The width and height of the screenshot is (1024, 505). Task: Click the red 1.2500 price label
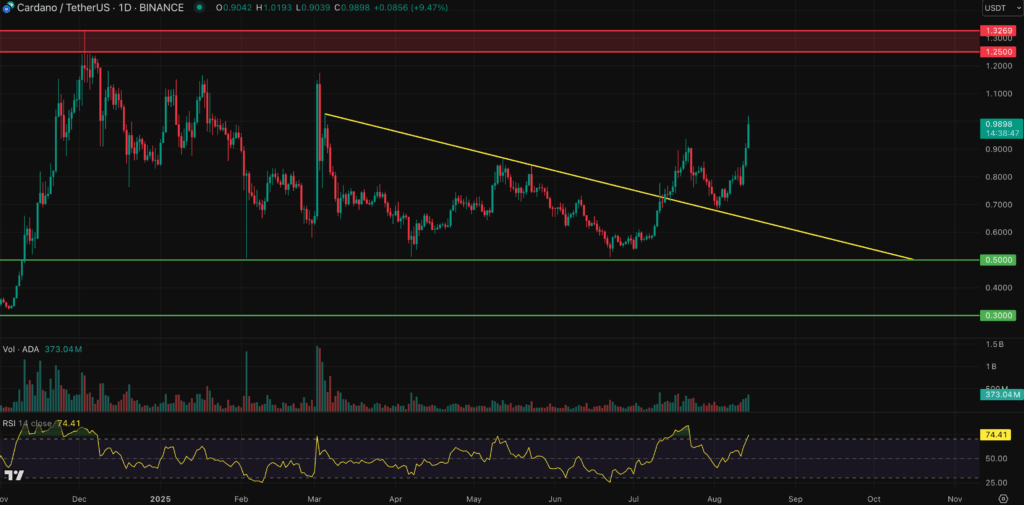(997, 52)
